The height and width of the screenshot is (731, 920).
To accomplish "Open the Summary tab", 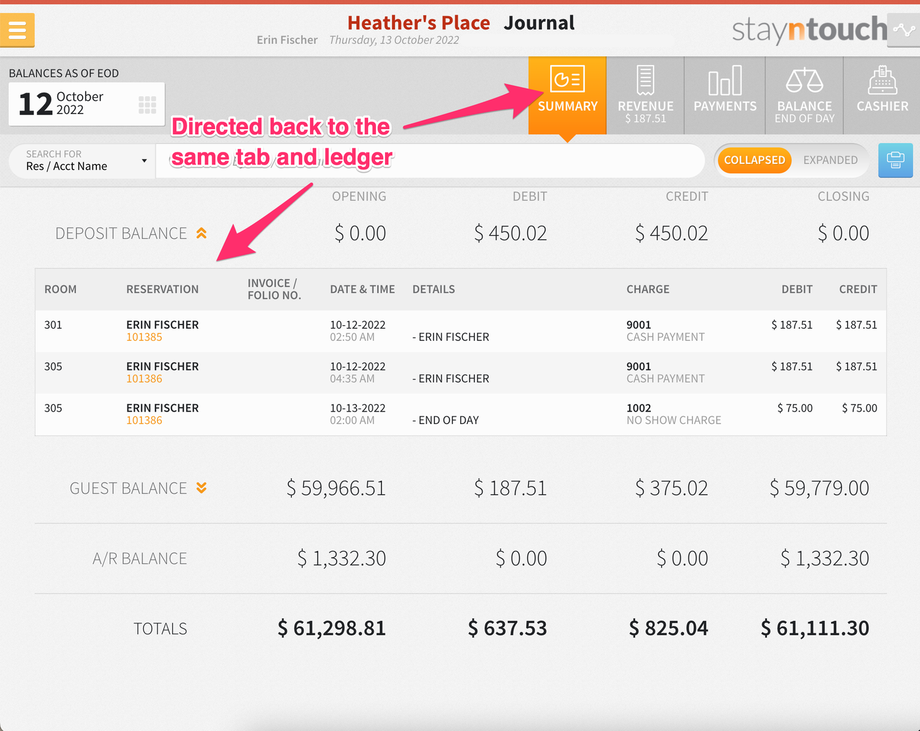I will (567, 95).
